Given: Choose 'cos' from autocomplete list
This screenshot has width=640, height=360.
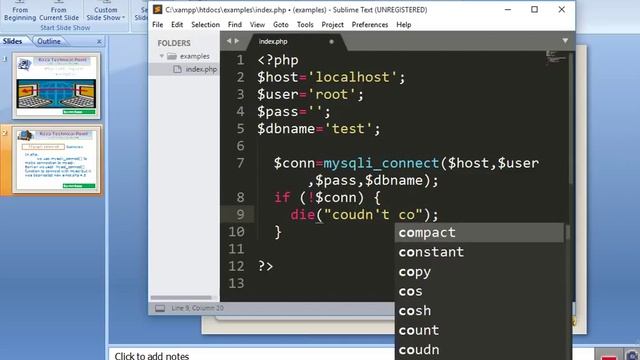Looking at the screenshot, I should (x=479, y=291).
